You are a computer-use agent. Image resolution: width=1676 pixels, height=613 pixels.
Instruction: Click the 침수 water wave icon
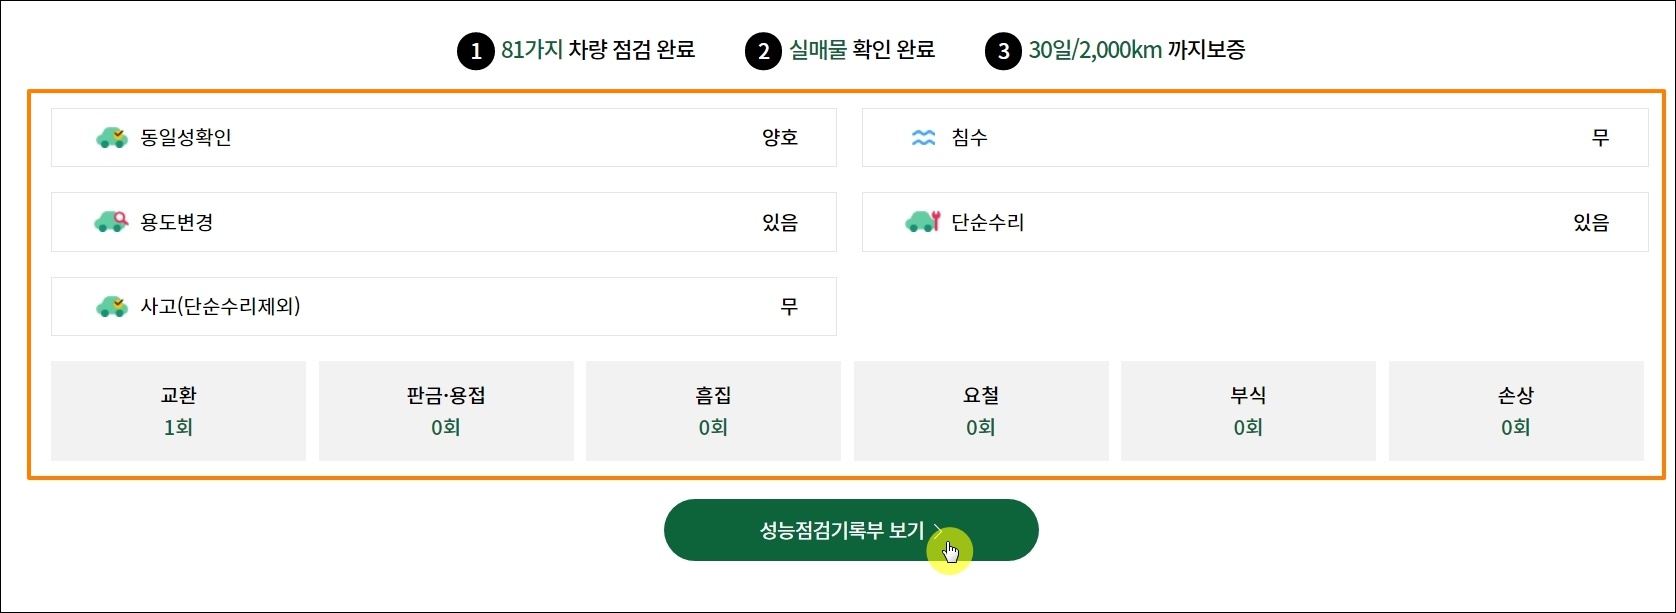924,138
